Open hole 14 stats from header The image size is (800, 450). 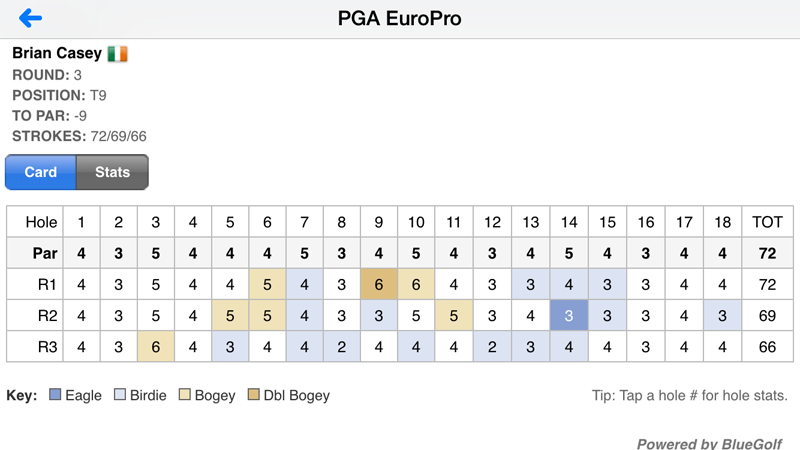click(568, 222)
